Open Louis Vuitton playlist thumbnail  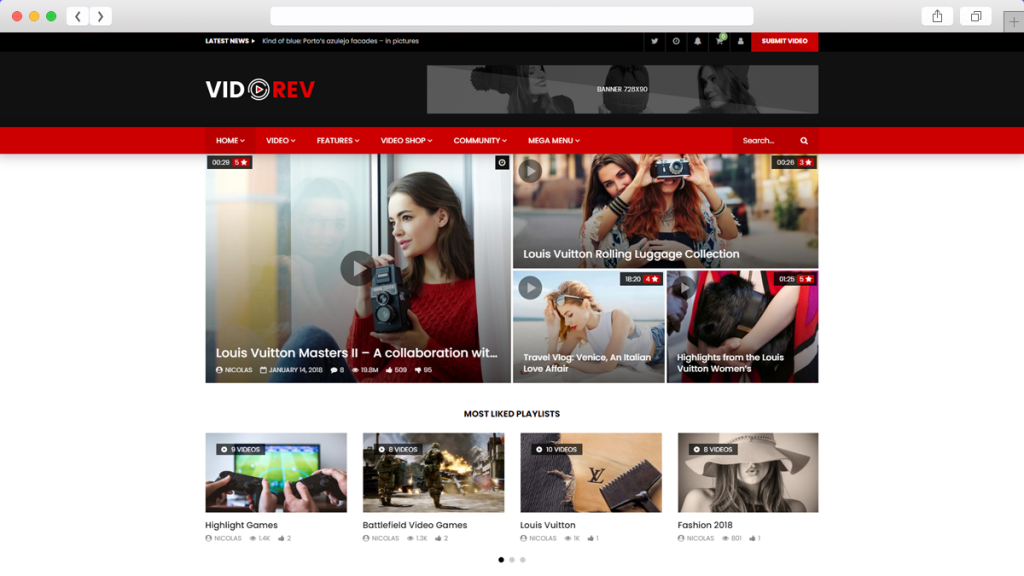(x=591, y=473)
